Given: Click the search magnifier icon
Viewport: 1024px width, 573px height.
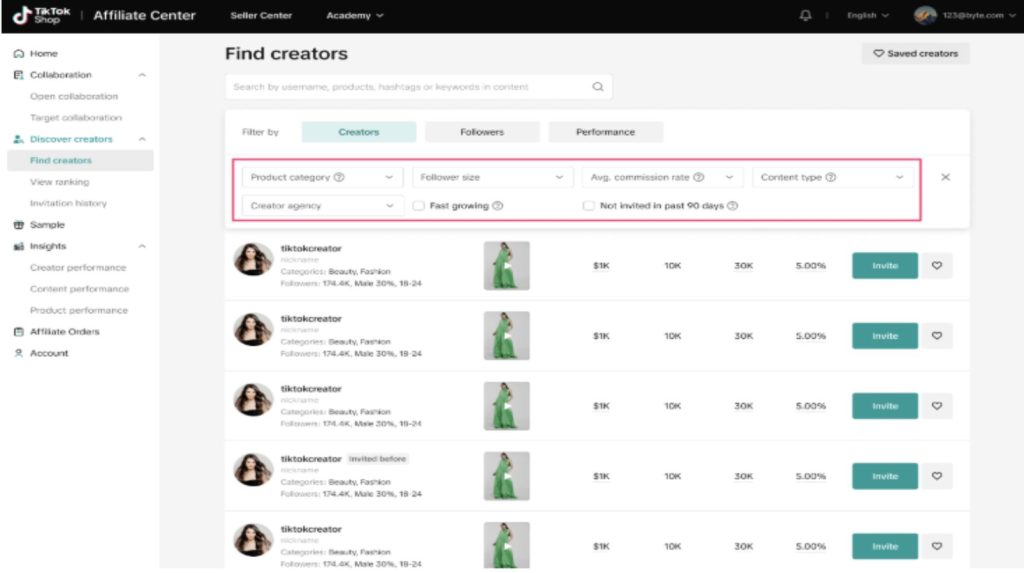Looking at the screenshot, I should [598, 87].
